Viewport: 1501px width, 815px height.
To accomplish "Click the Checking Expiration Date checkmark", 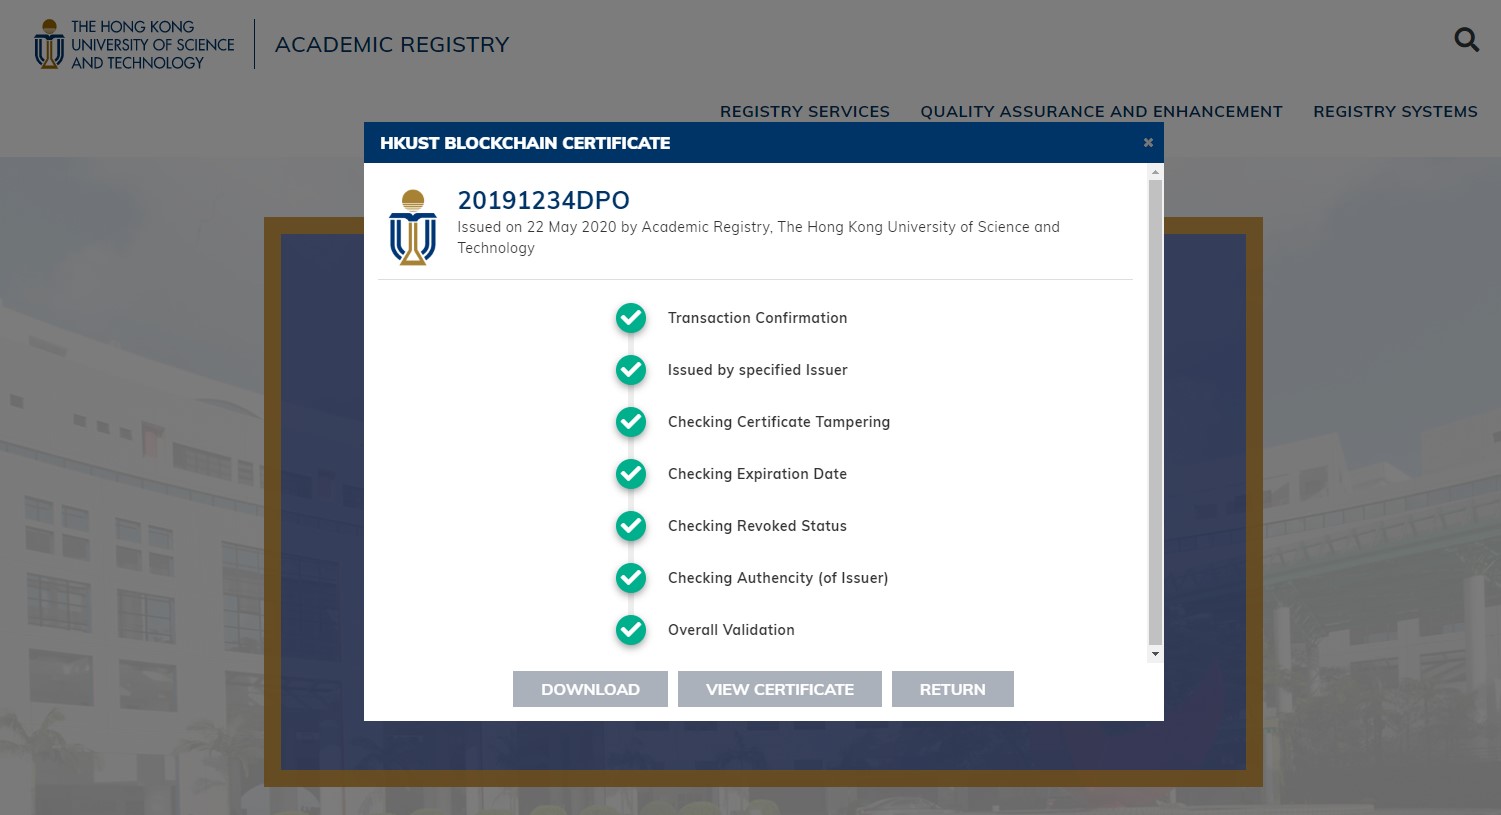I will [x=631, y=474].
